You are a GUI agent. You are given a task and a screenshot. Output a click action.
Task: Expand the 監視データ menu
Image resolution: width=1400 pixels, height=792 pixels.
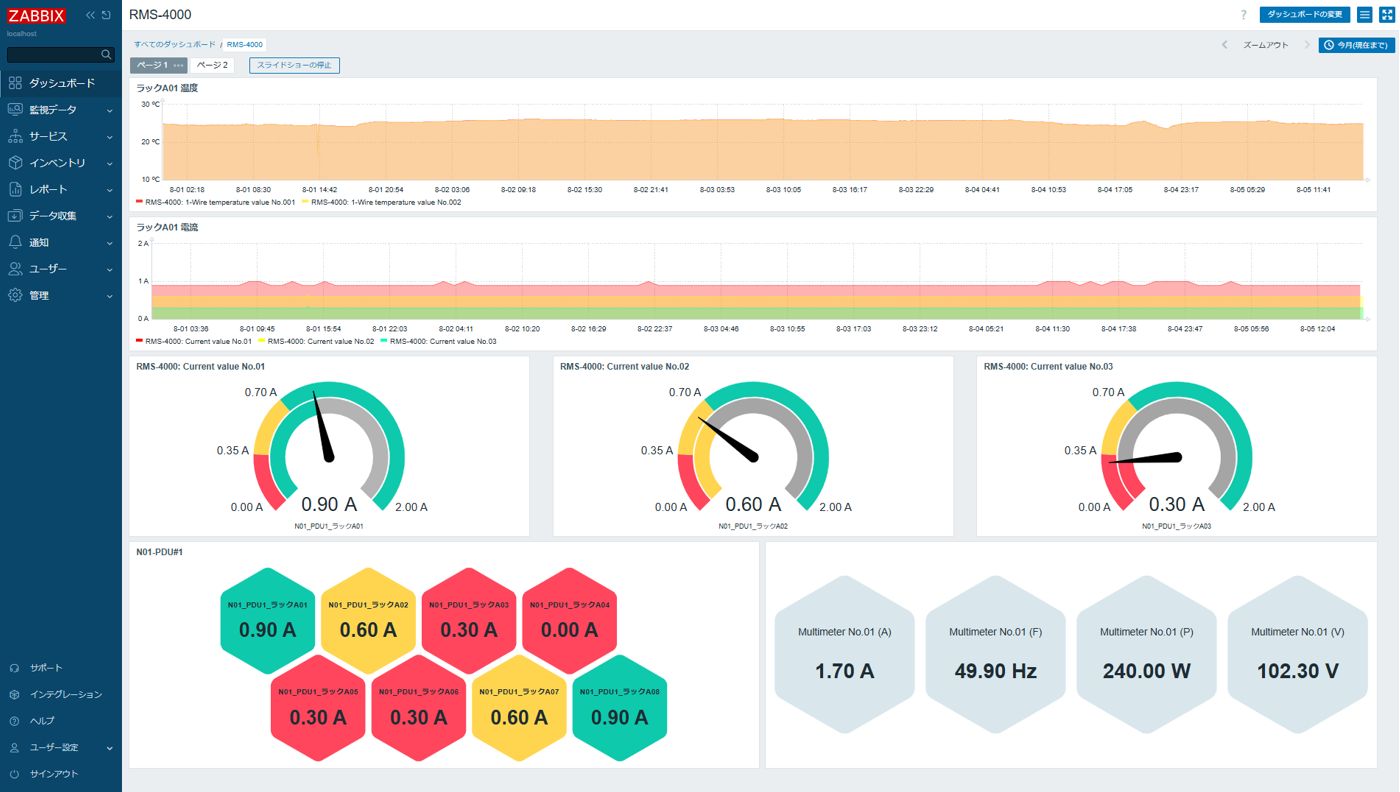click(x=60, y=110)
